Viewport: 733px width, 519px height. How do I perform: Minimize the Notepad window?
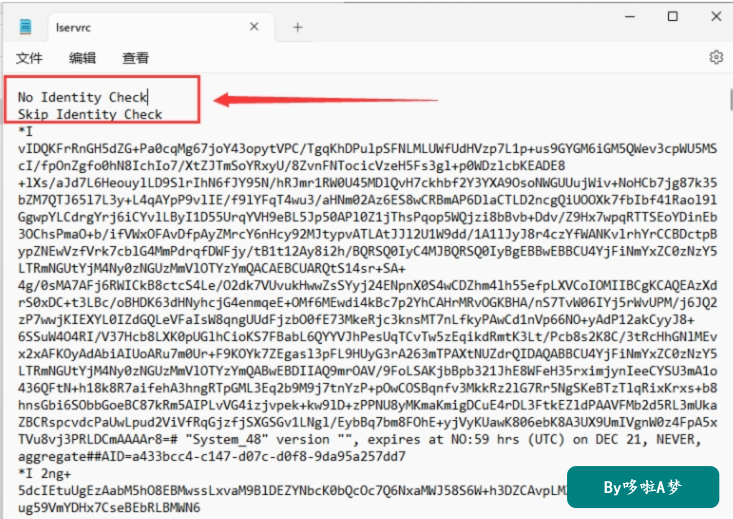[630, 16]
